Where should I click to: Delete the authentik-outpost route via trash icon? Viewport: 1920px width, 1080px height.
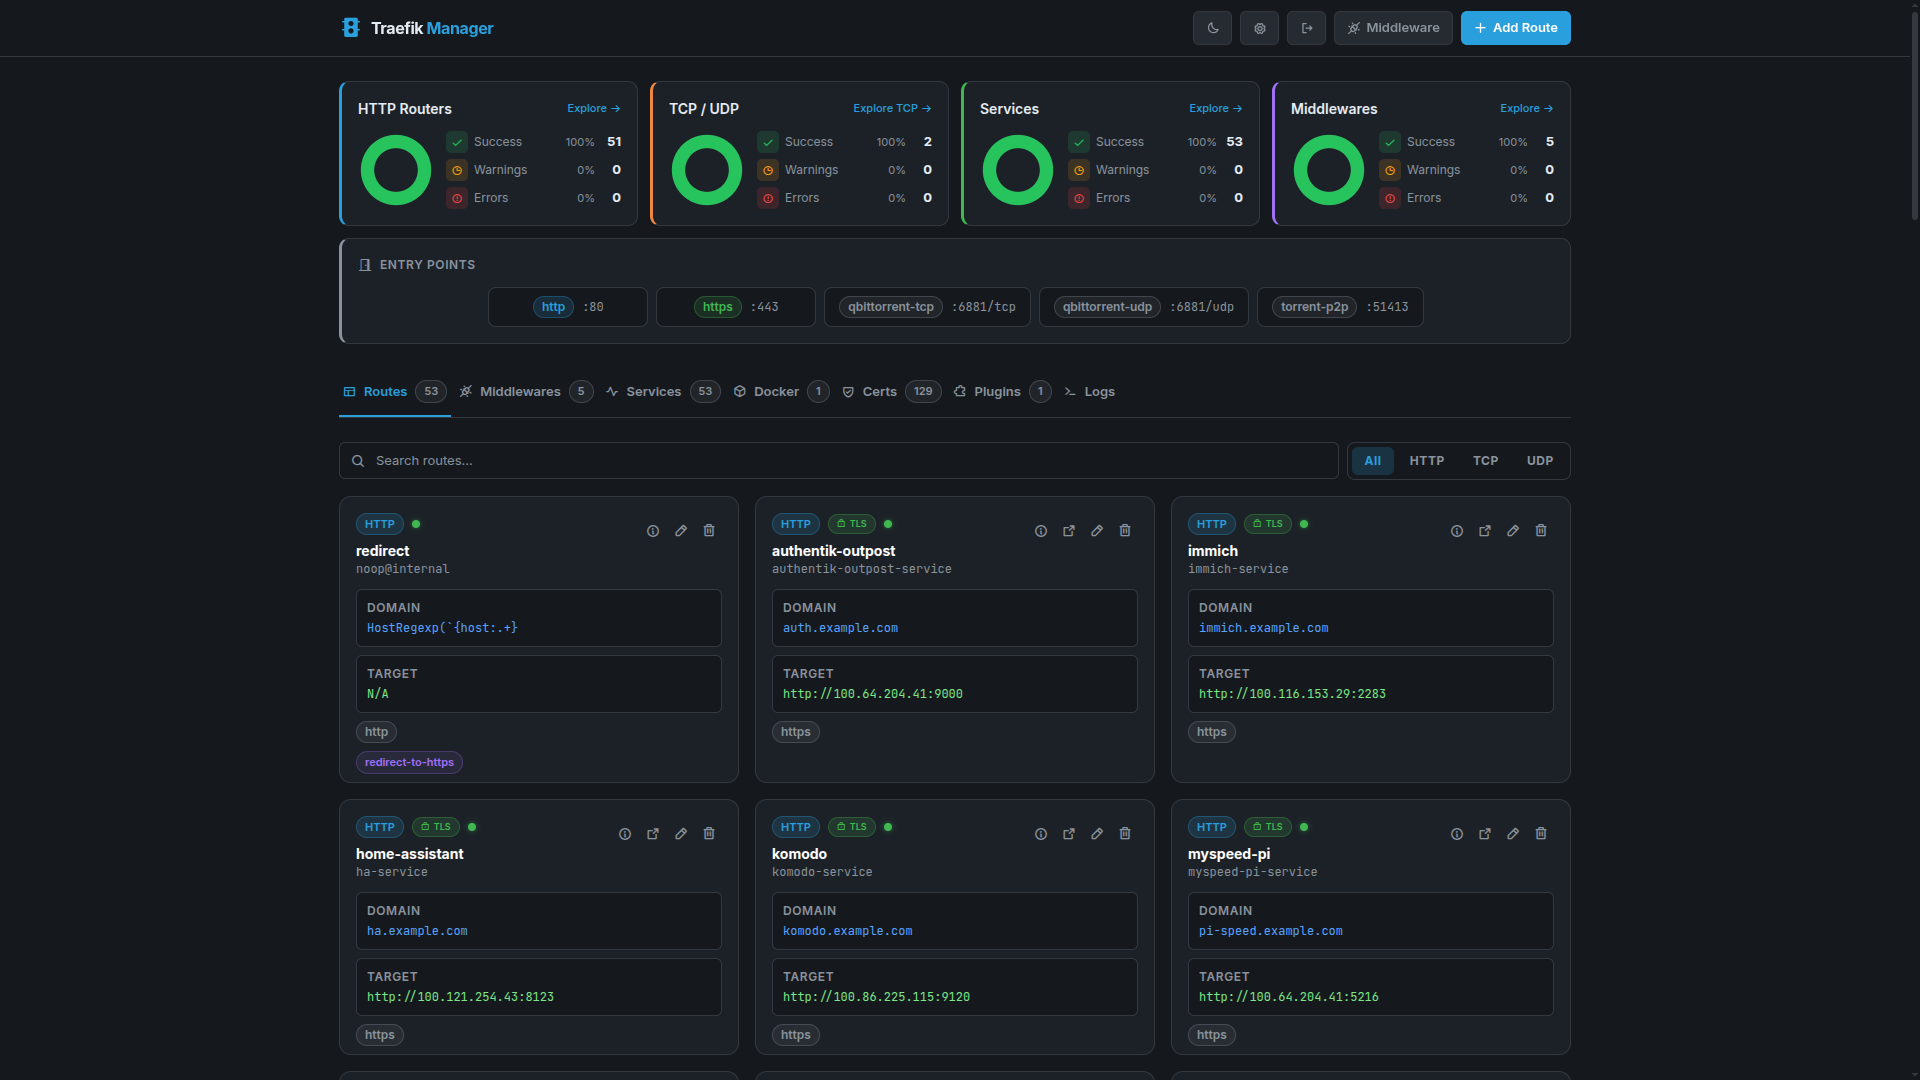pos(1124,531)
